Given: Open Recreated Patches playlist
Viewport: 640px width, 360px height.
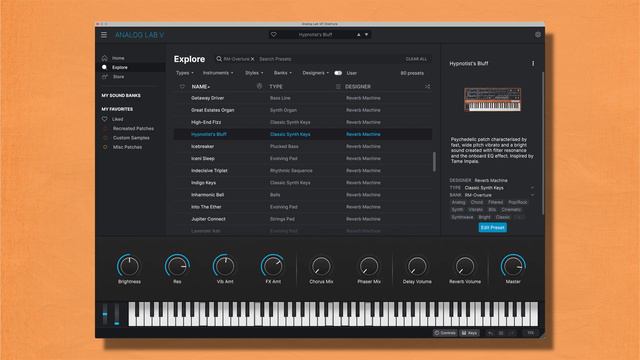Looking at the screenshot, I should click(133, 129).
